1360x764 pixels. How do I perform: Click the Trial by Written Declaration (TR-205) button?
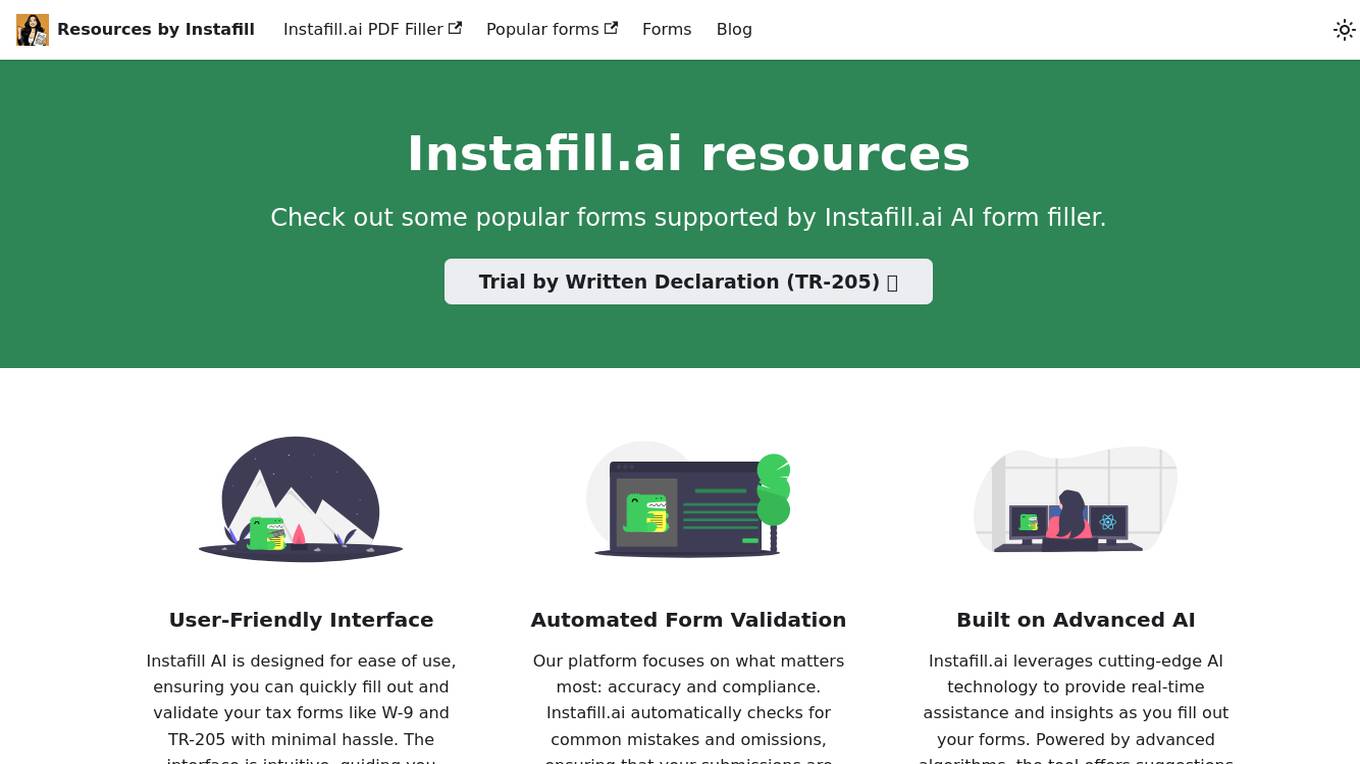688,282
